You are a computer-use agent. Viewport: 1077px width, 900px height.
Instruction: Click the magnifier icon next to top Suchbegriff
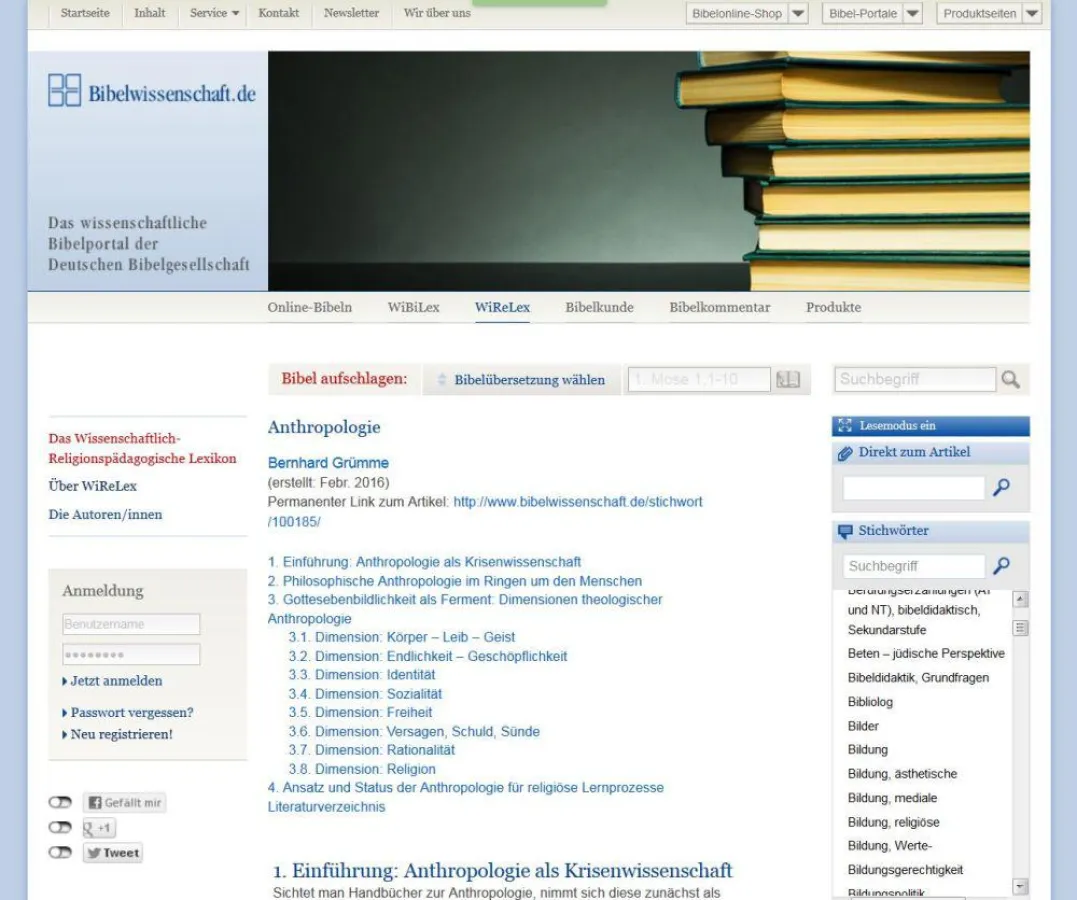point(1011,380)
